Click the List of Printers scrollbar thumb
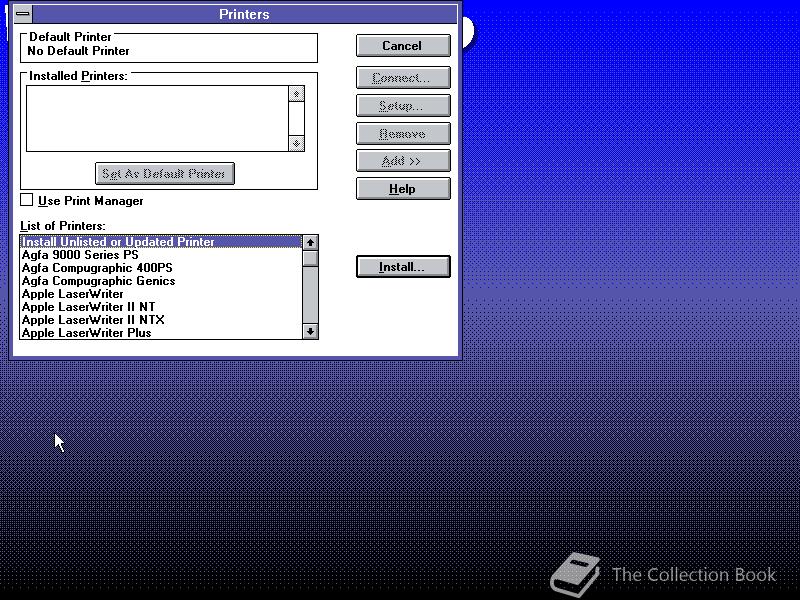Image resolution: width=800 pixels, height=600 pixels. click(x=310, y=258)
